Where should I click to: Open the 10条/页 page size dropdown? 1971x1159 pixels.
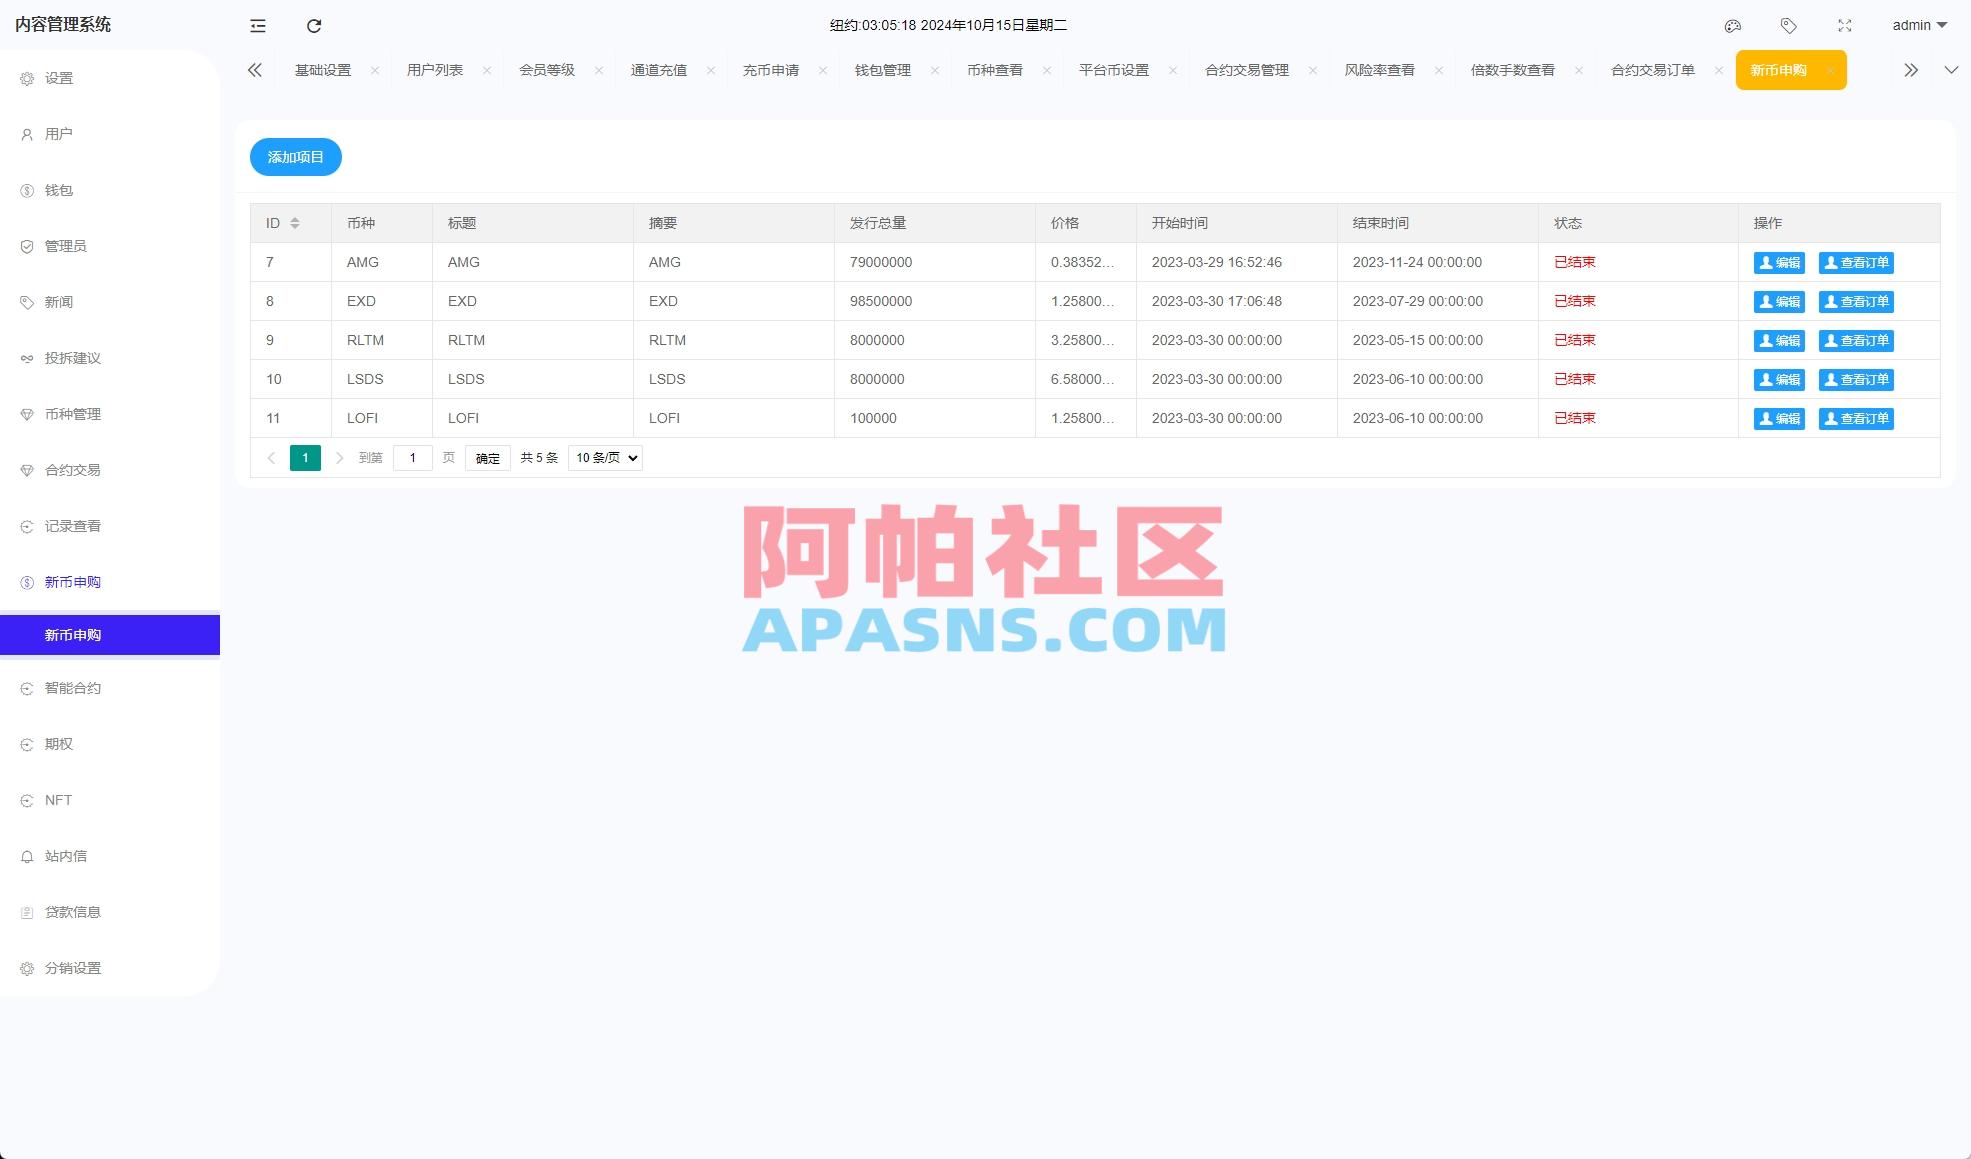[x=604, y=457]
